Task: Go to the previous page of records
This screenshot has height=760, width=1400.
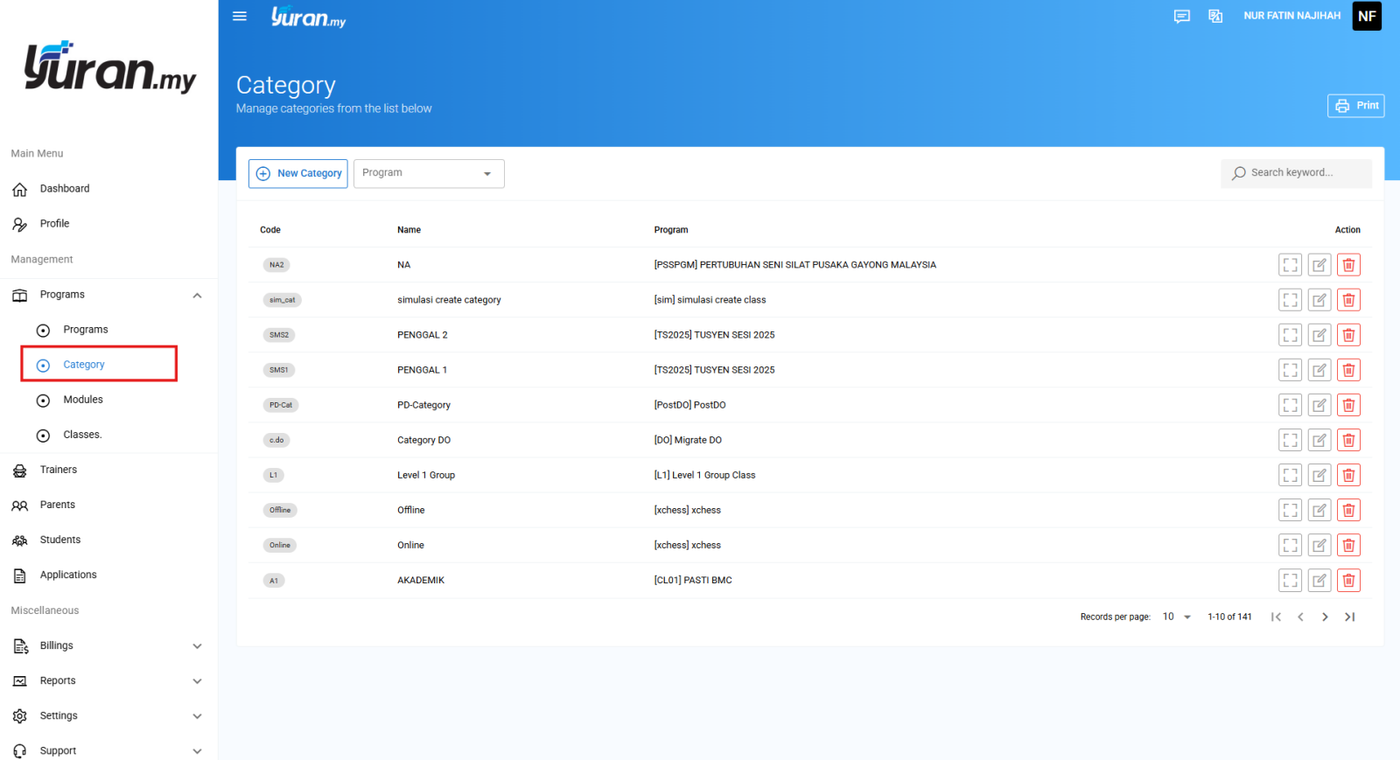Action: pos(1301,617)
